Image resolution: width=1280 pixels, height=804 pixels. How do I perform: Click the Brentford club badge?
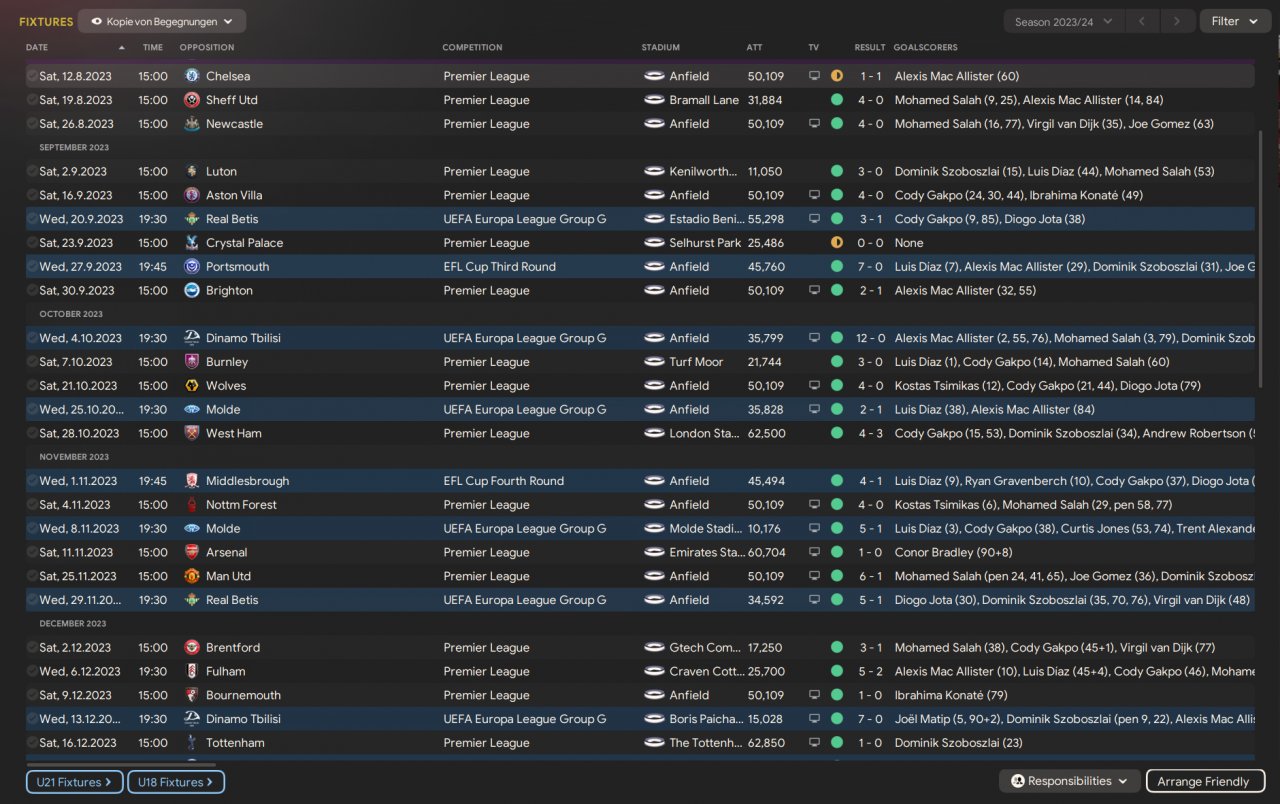192,648
